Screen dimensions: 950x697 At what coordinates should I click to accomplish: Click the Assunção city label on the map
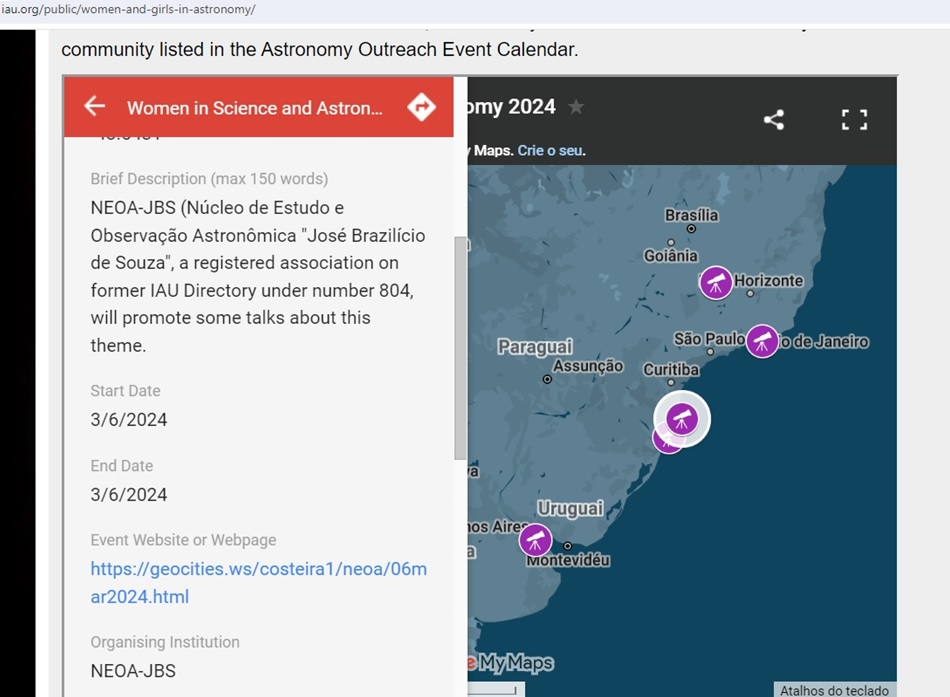pos(588,366)
